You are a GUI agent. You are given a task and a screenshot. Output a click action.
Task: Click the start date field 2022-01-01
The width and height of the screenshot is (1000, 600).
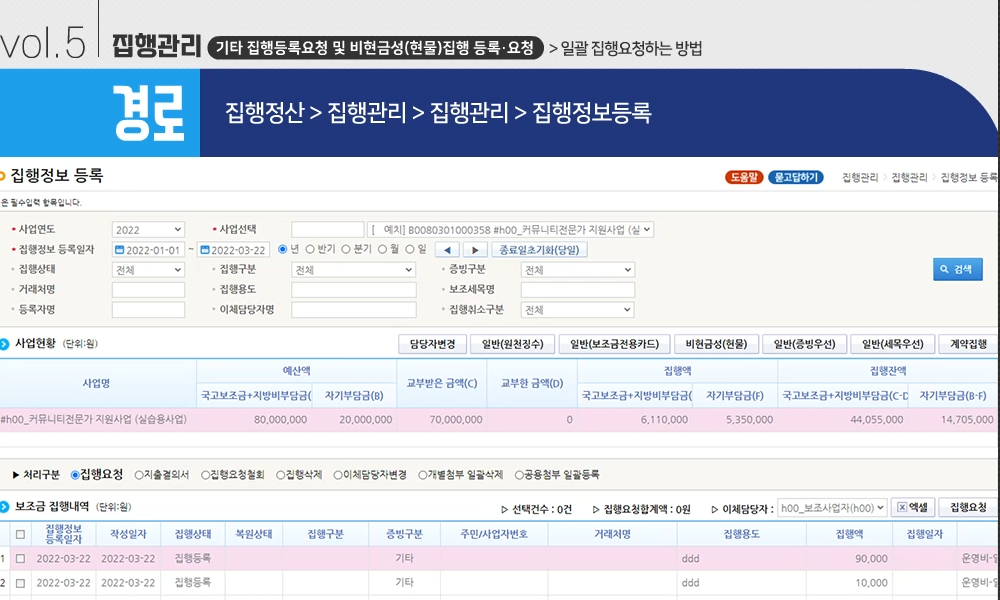[x=149, y=250]
